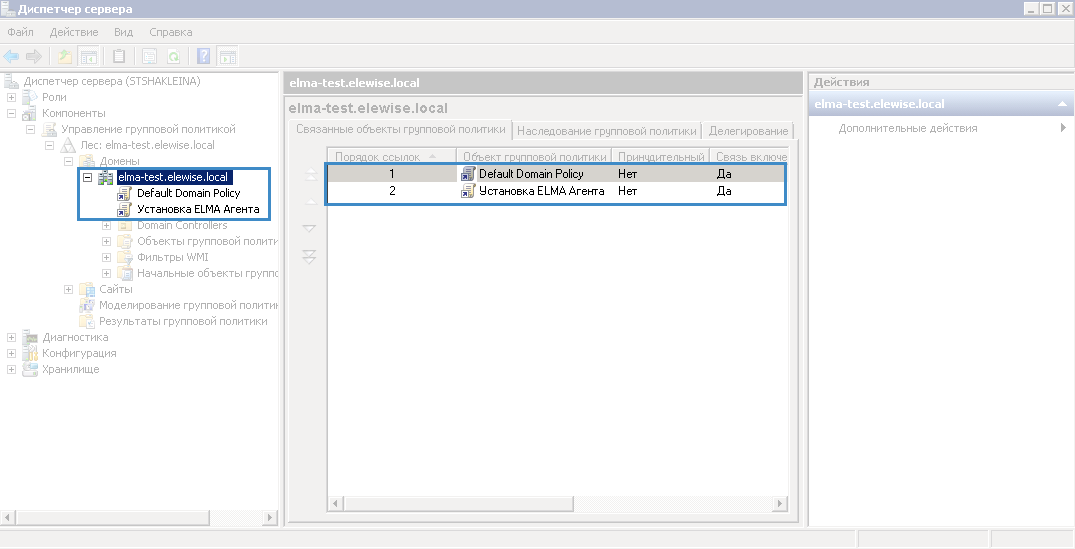Move link down one position arrow
The height and width of the screenshot is (549, 1075).
pyautogui.click(x=310, y=228)
